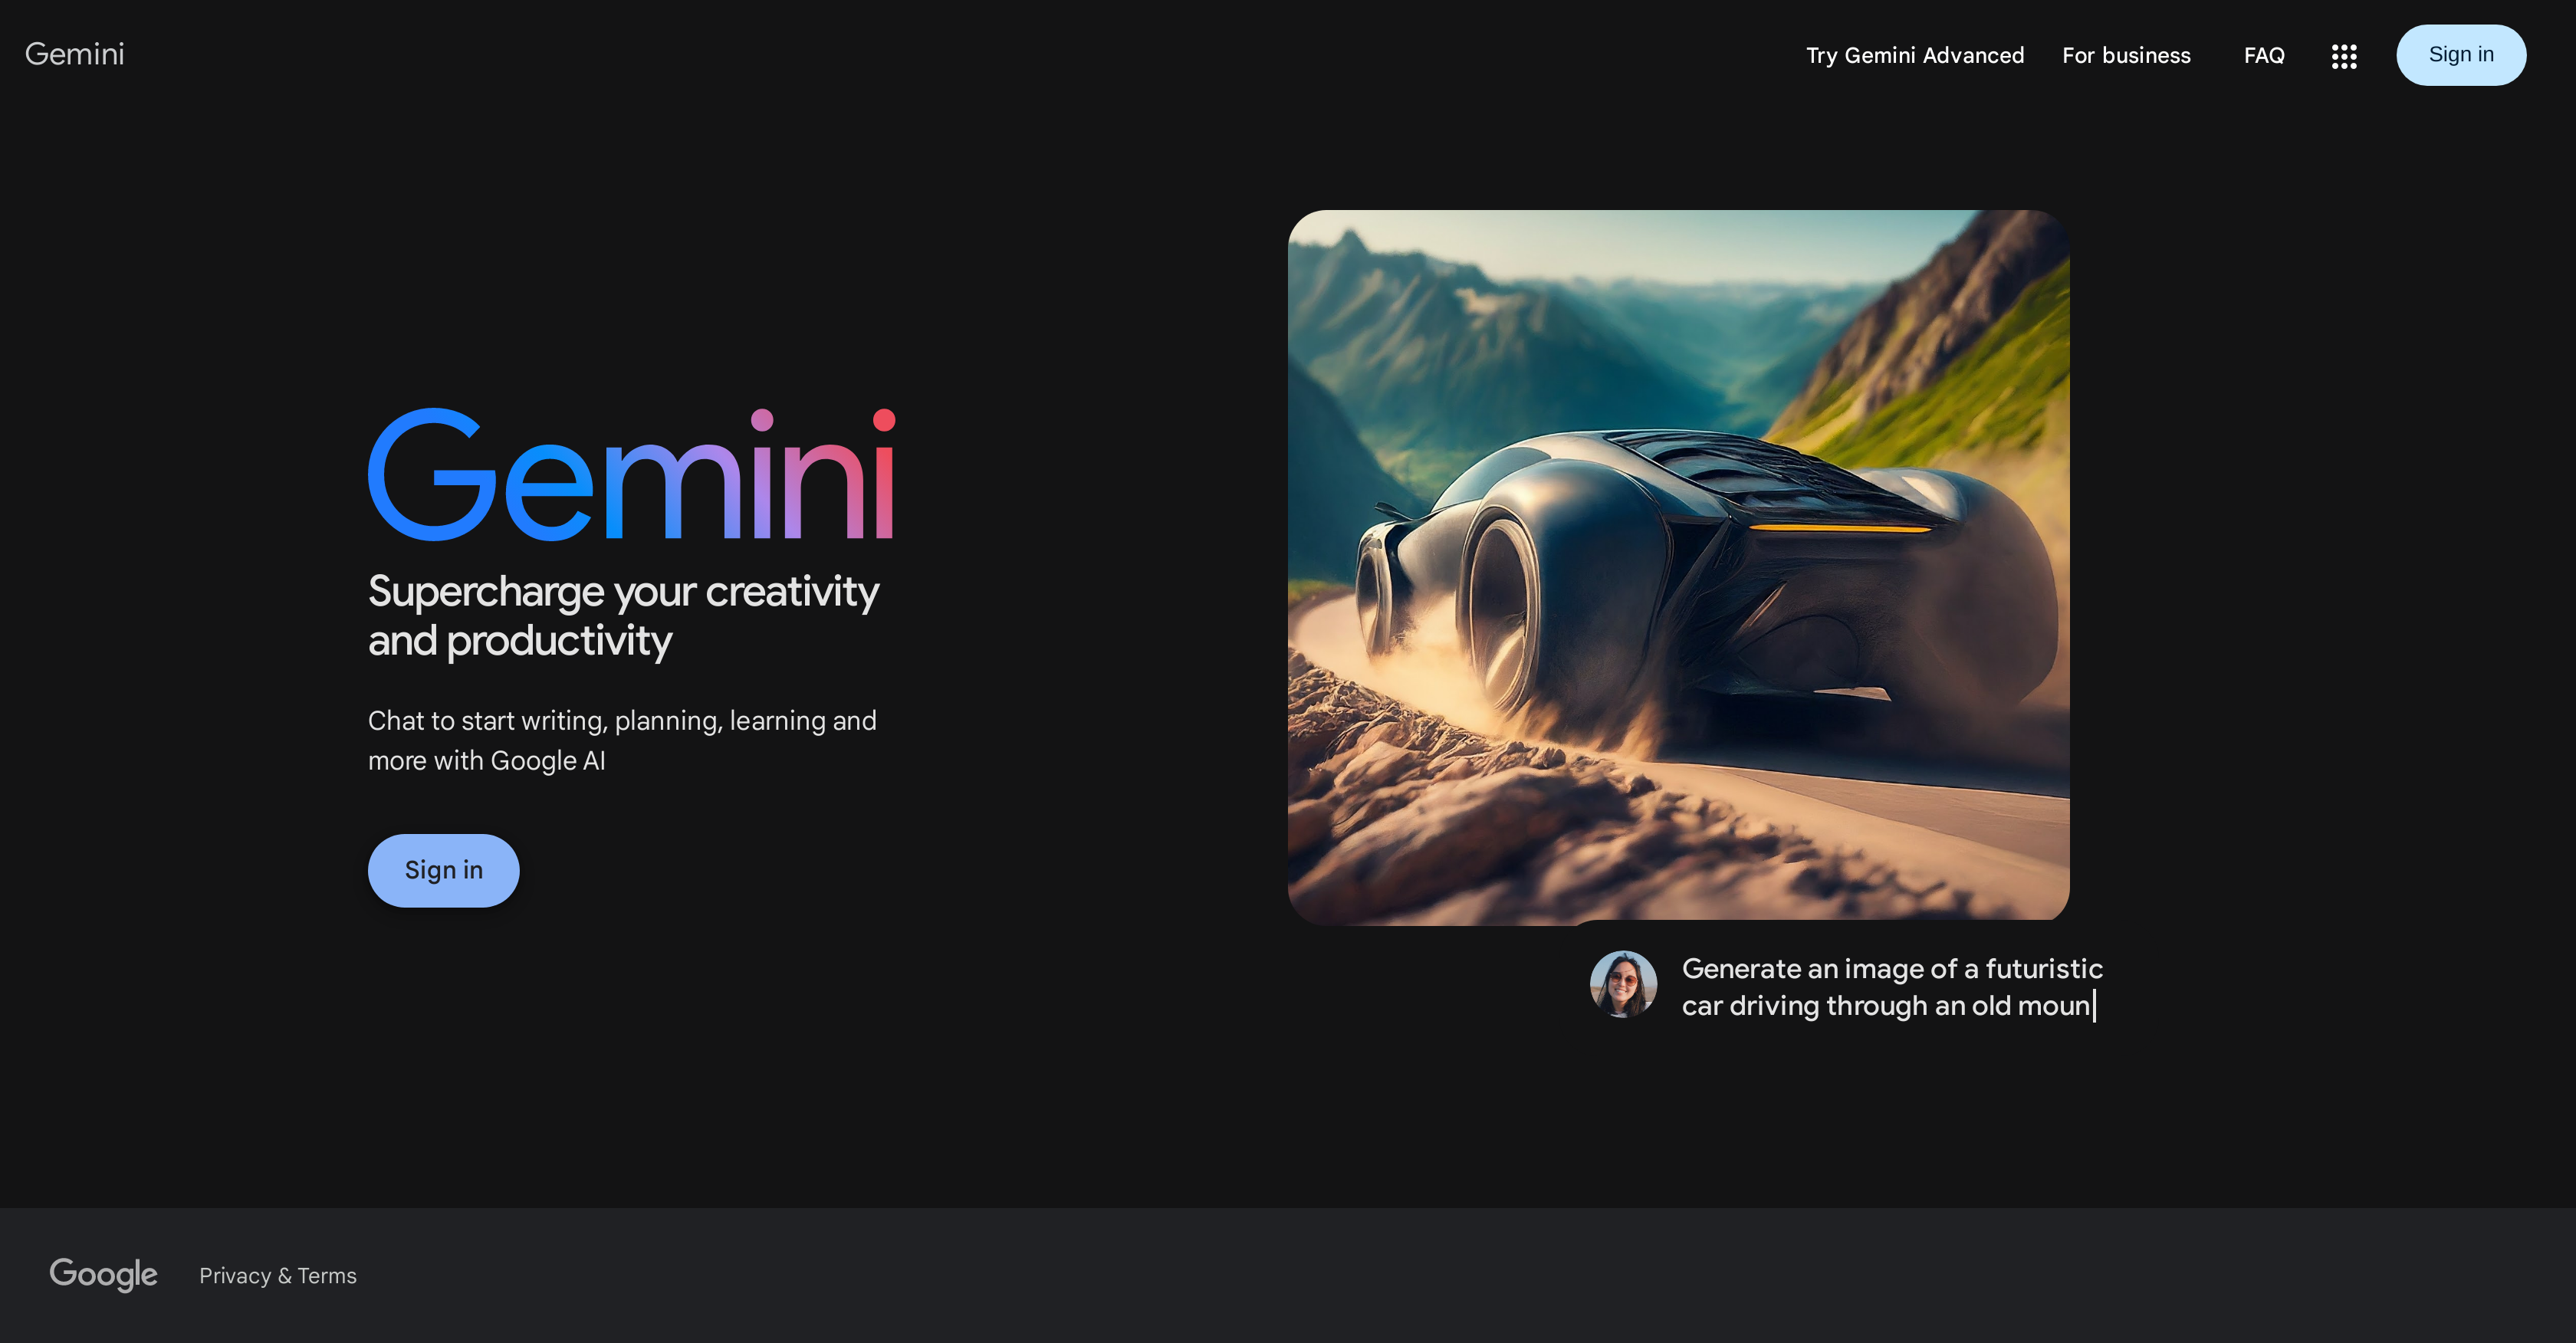Viewport: 2576px width, 1343px height.
Task: Click the prompt text input field
Action: pyautogui.click(x=1891, y=985)
